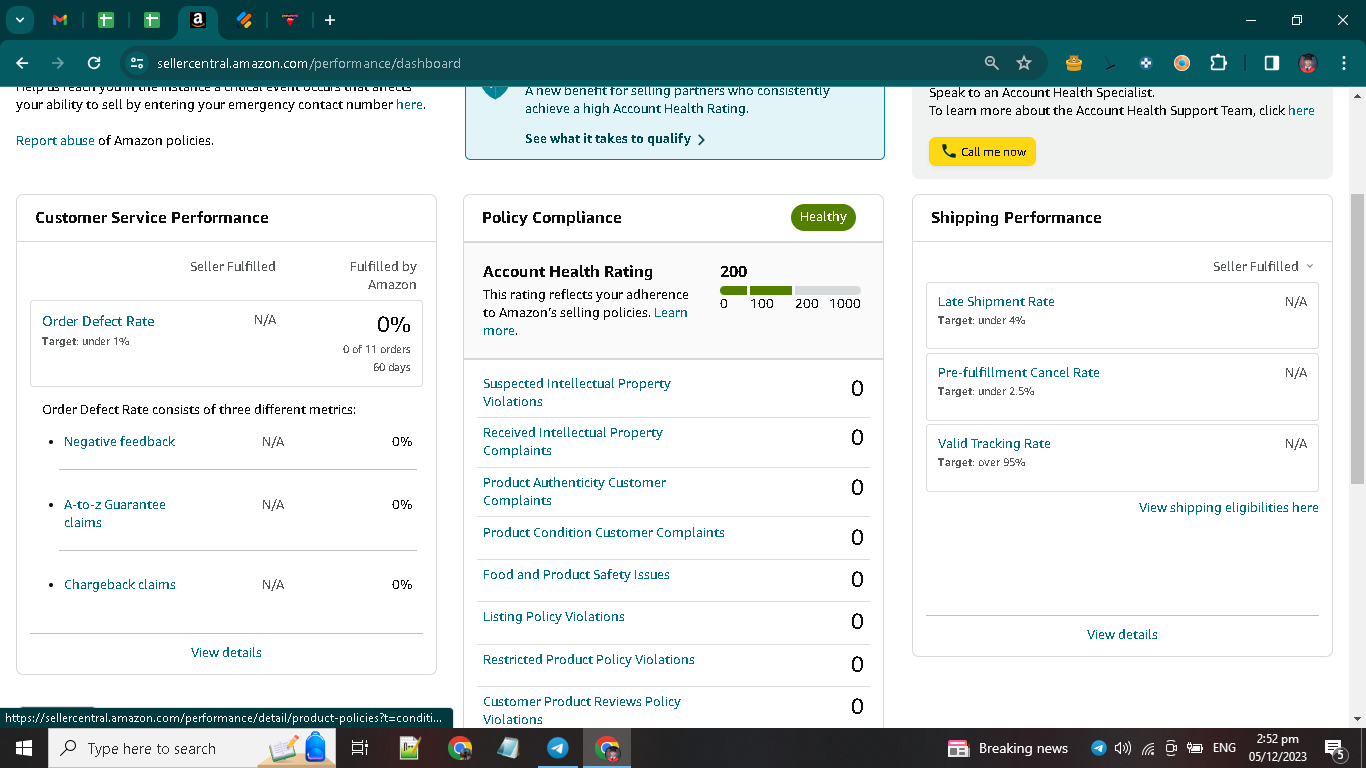
Task: Click the Healthy status badge
Action: tap(823, 217)
